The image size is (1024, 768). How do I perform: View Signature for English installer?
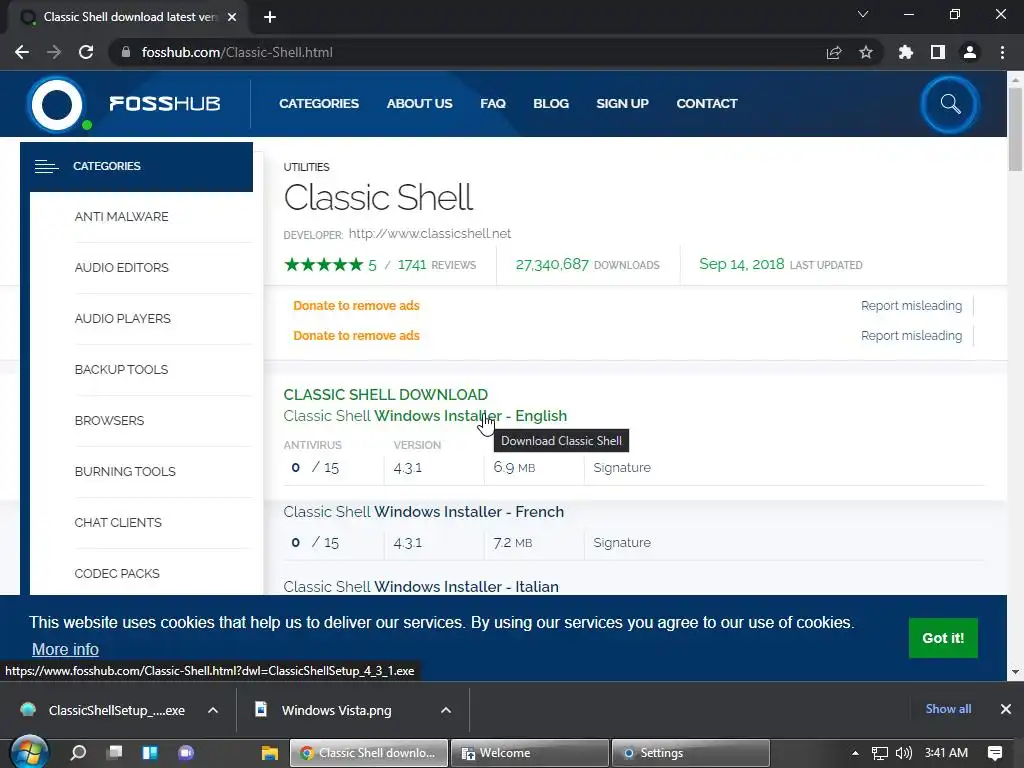tap(622, 468)
